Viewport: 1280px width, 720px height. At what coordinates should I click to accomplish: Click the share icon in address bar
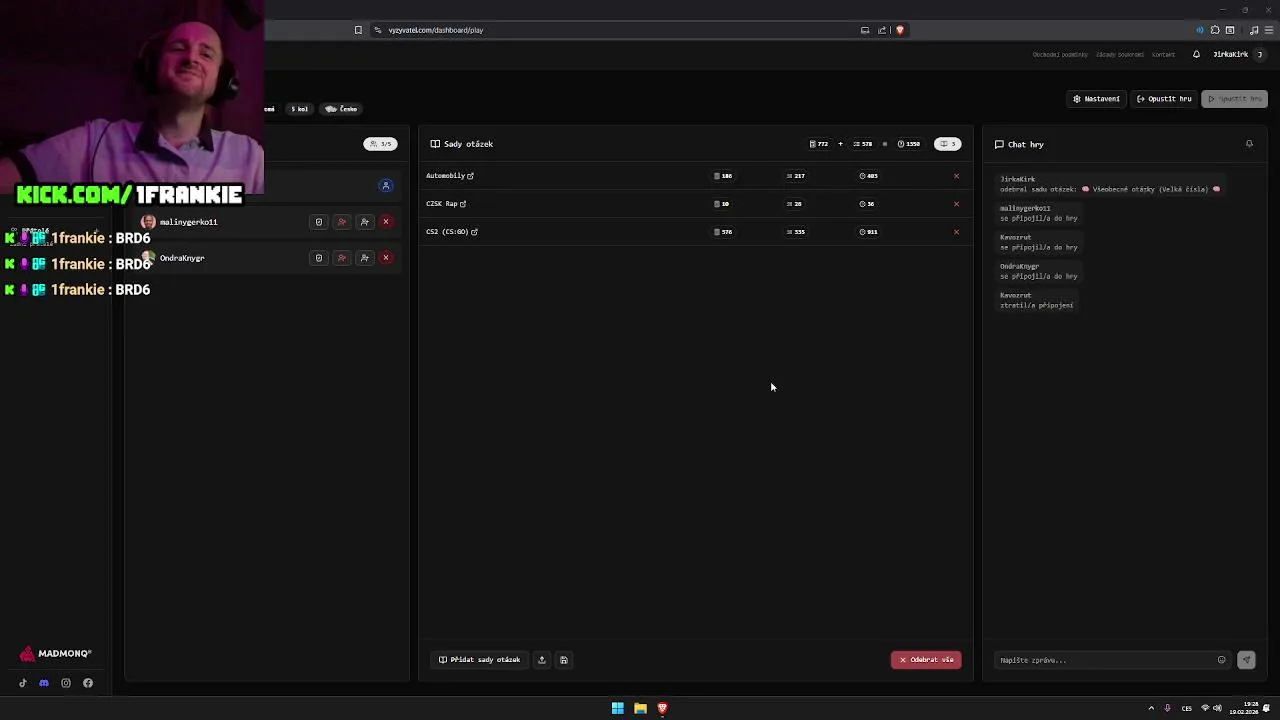882,30
